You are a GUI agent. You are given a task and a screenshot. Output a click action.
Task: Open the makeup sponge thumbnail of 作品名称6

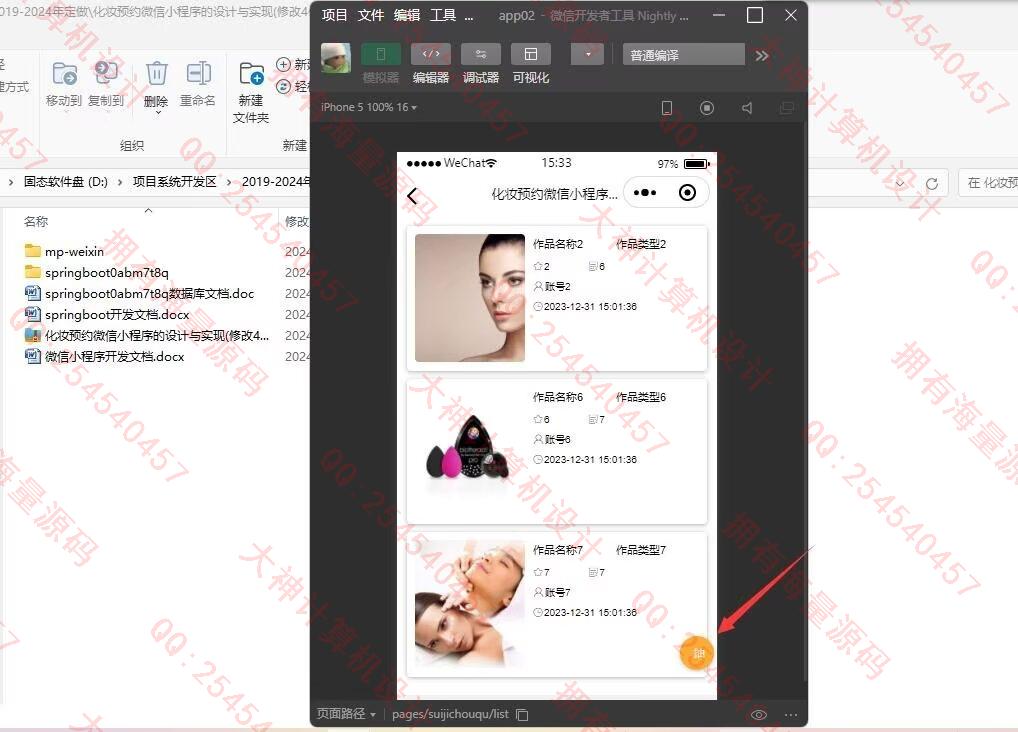tap(469, 449)
